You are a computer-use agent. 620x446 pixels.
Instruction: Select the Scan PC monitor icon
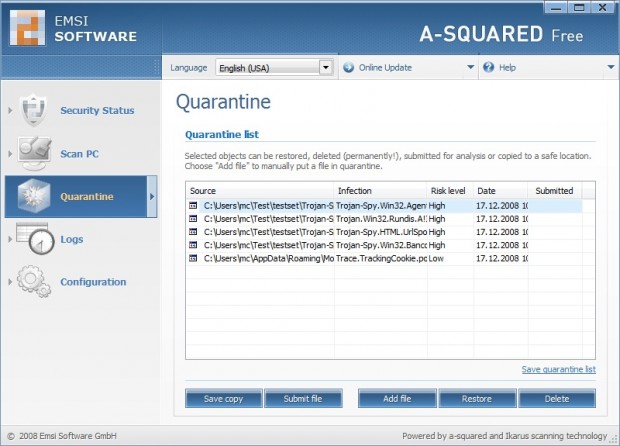(x=34, y=153)
